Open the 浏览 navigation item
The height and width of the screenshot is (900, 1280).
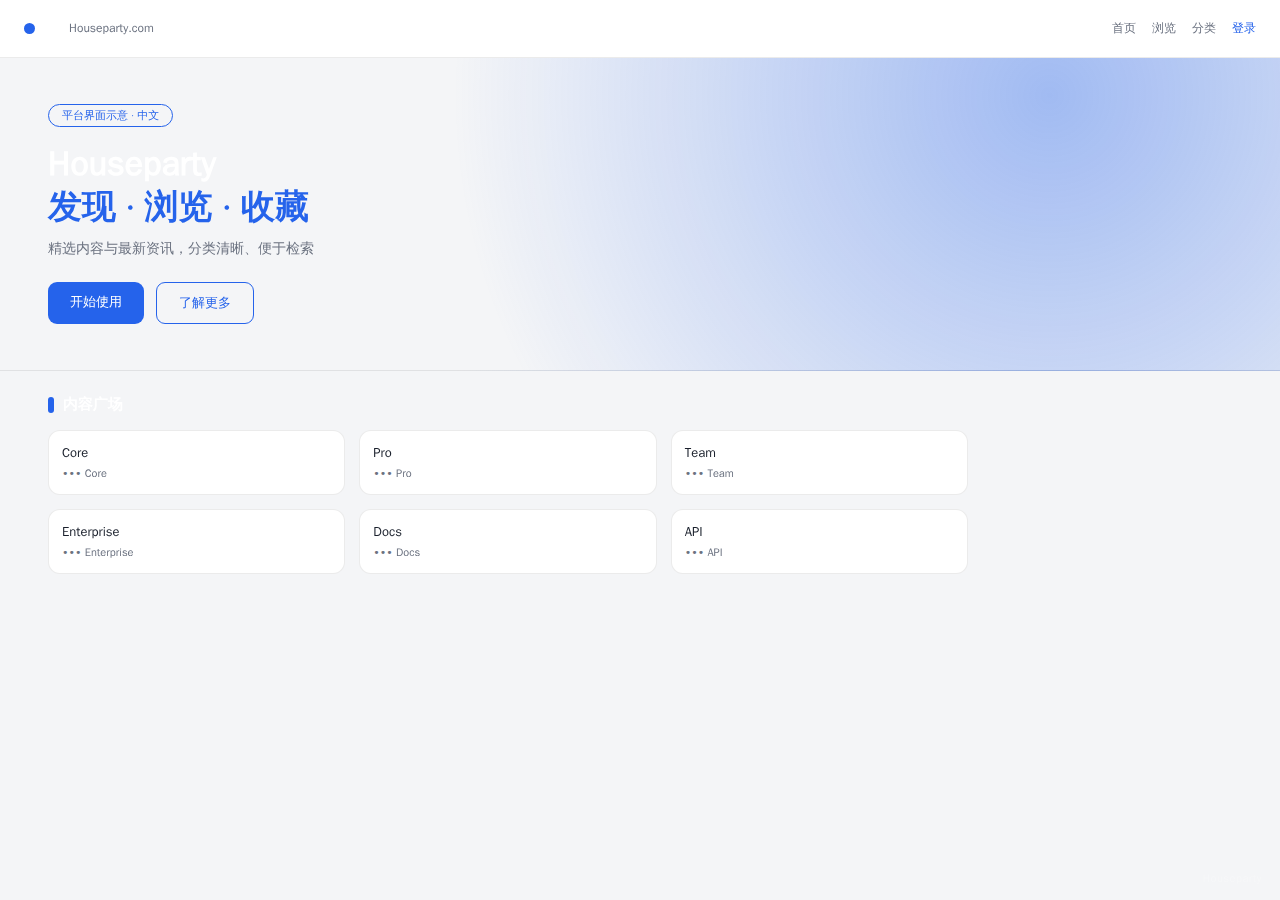coord(1164,28)
